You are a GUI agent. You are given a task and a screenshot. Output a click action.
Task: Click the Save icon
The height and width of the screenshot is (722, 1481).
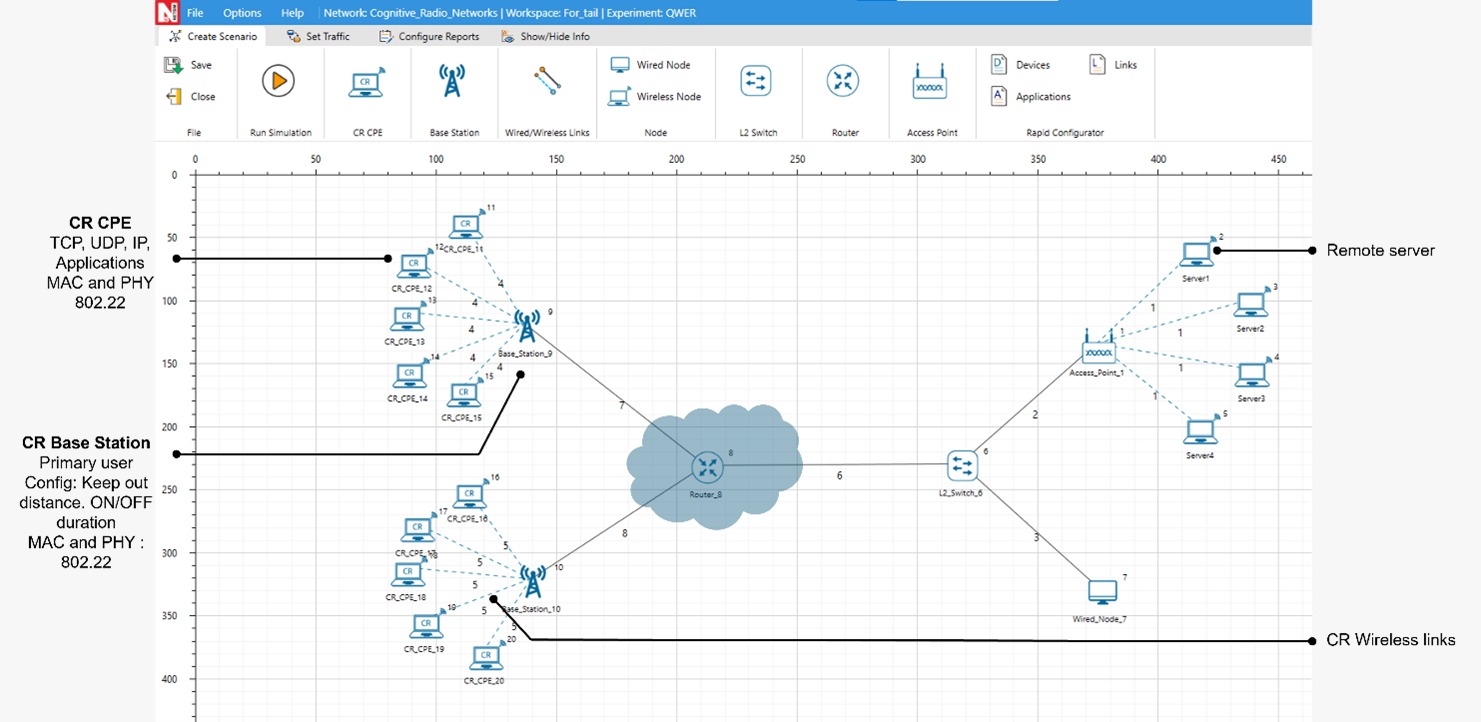click(172, 65)
